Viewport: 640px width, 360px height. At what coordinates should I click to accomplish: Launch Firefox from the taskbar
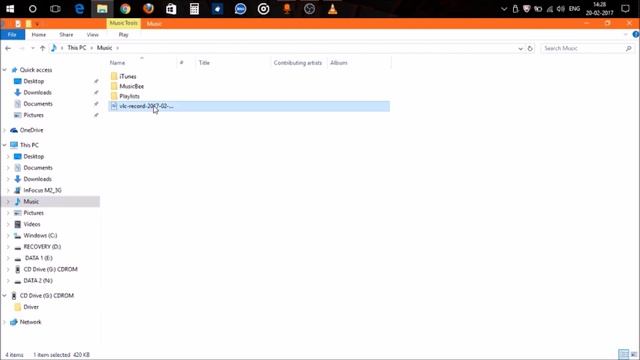point(149,9)
